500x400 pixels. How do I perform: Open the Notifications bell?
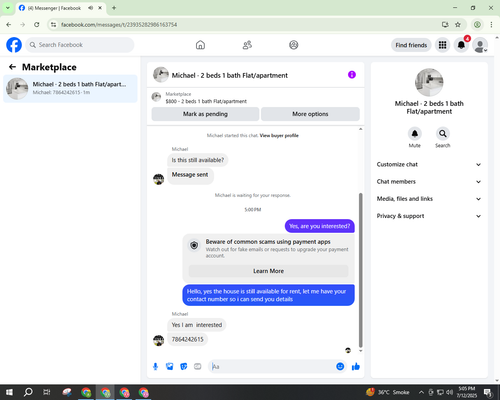(461, 45)
